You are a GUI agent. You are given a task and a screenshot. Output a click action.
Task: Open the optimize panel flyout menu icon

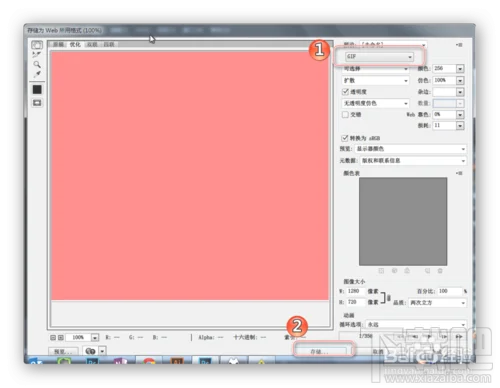(460, 45)
